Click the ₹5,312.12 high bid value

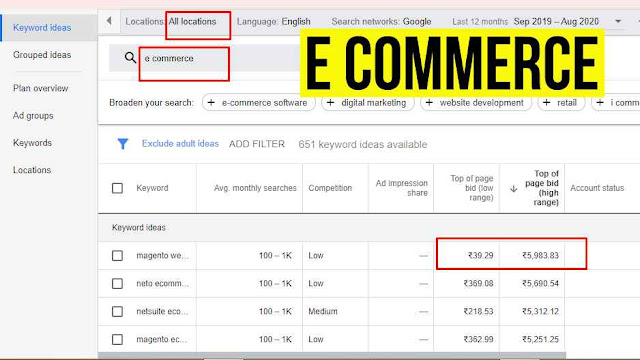pos(540,311)
